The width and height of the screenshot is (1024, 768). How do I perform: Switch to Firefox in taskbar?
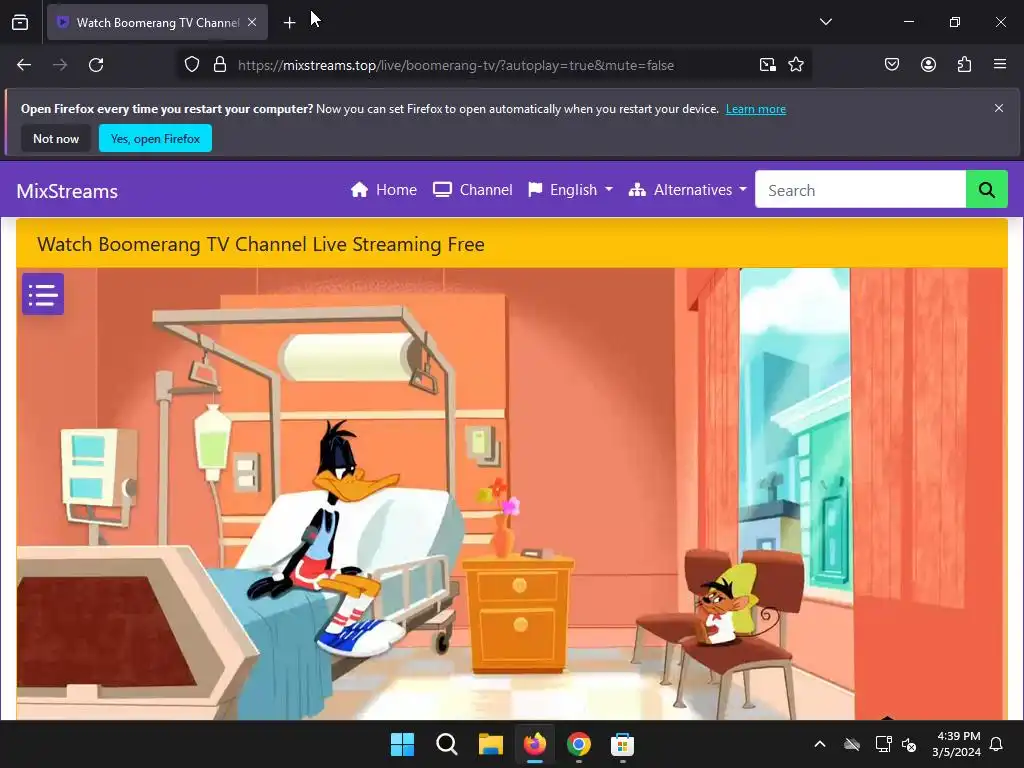[535, 744]
